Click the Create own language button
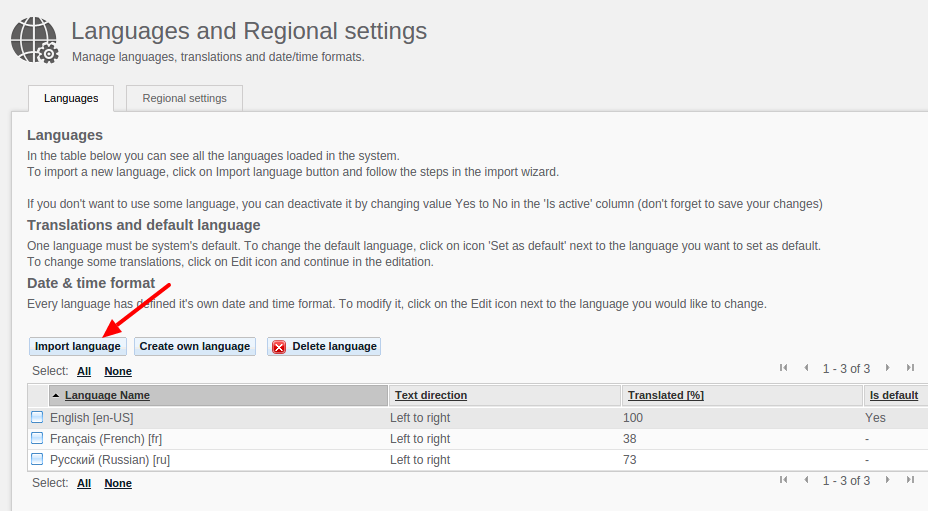928x511 pixels. pyautogui.click(x=195, y=346)
